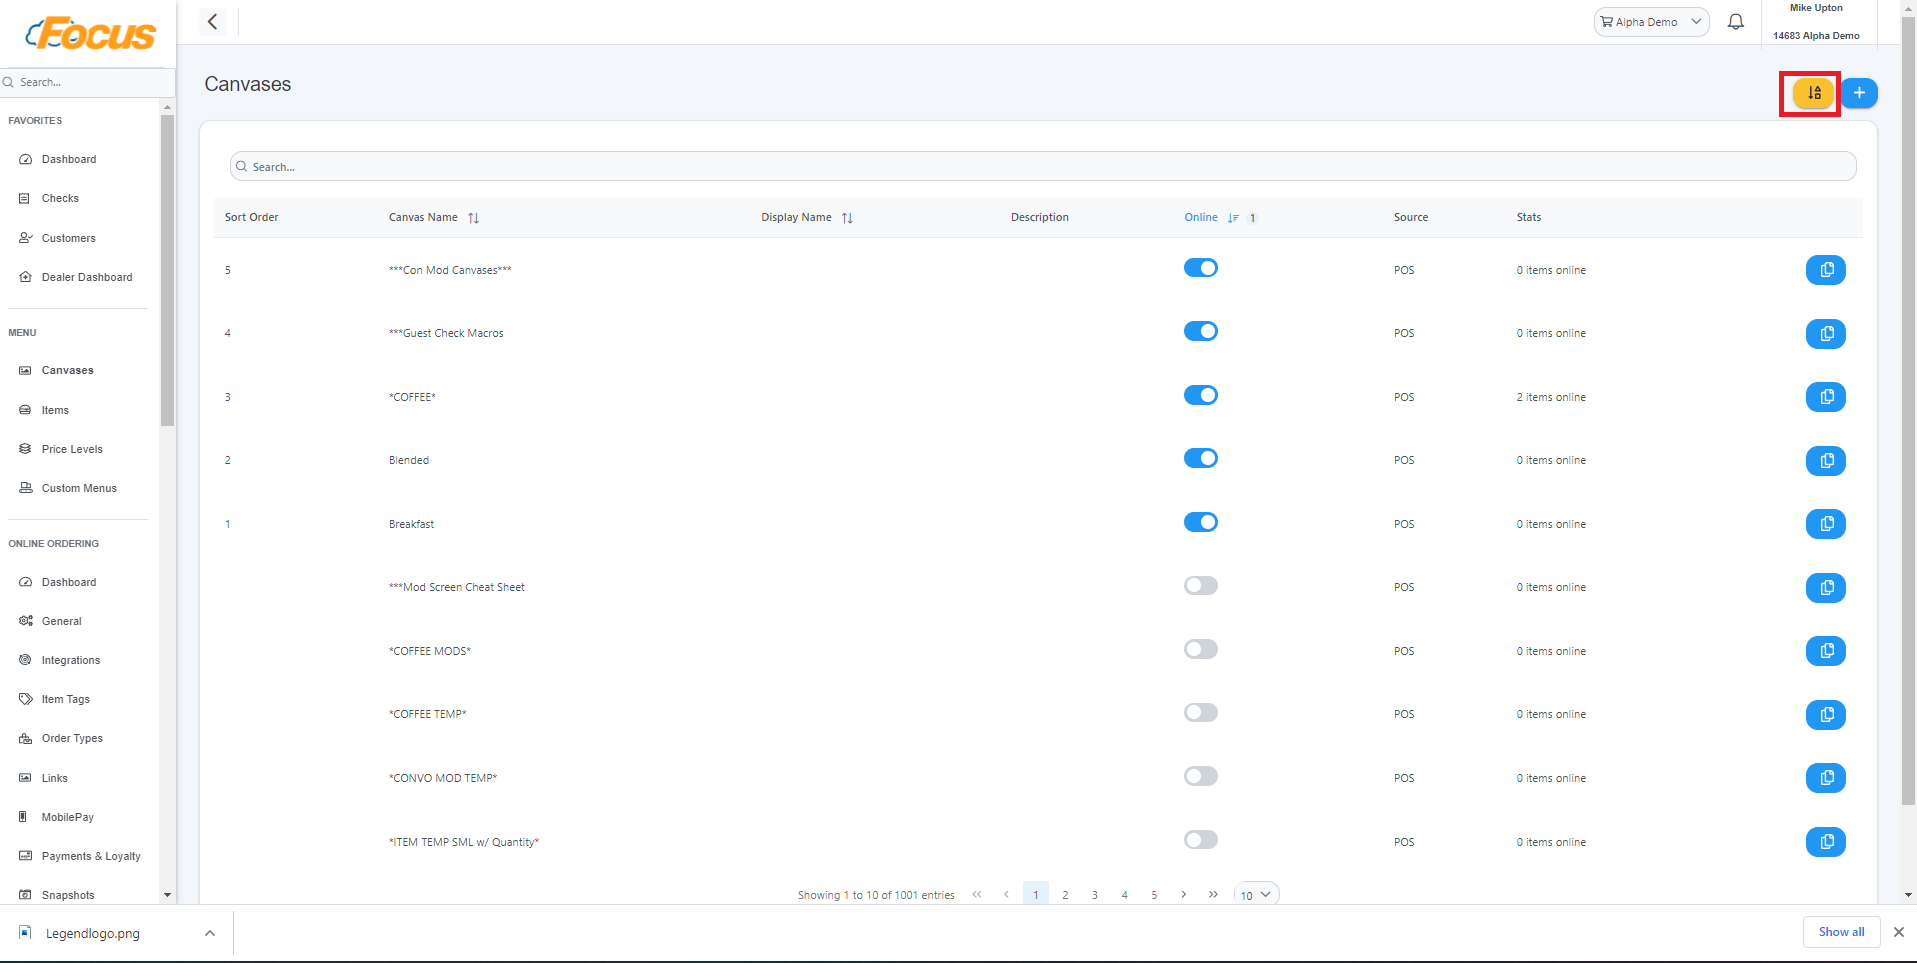The image size is (1917, 963).
Task: Open the Alpha Demo location dropdown
Action: pyautogui.click(x=1650, y=21)
